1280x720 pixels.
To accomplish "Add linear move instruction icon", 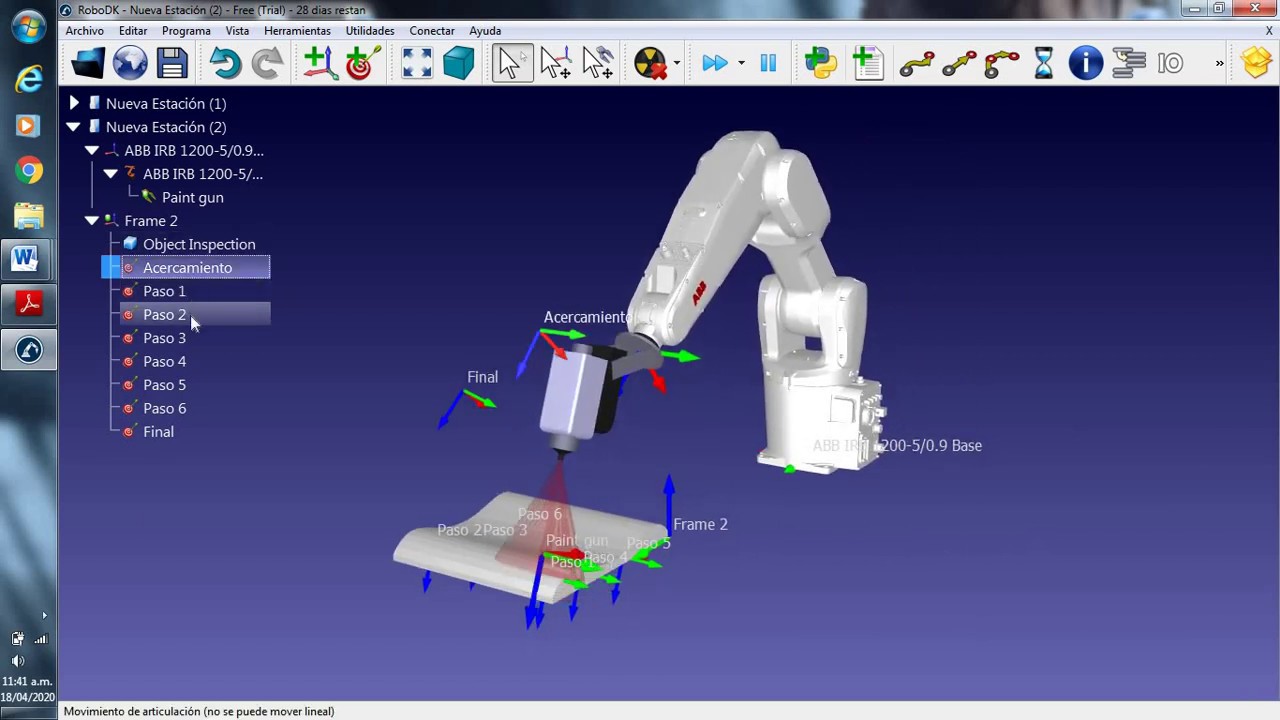I will [959, 64].
